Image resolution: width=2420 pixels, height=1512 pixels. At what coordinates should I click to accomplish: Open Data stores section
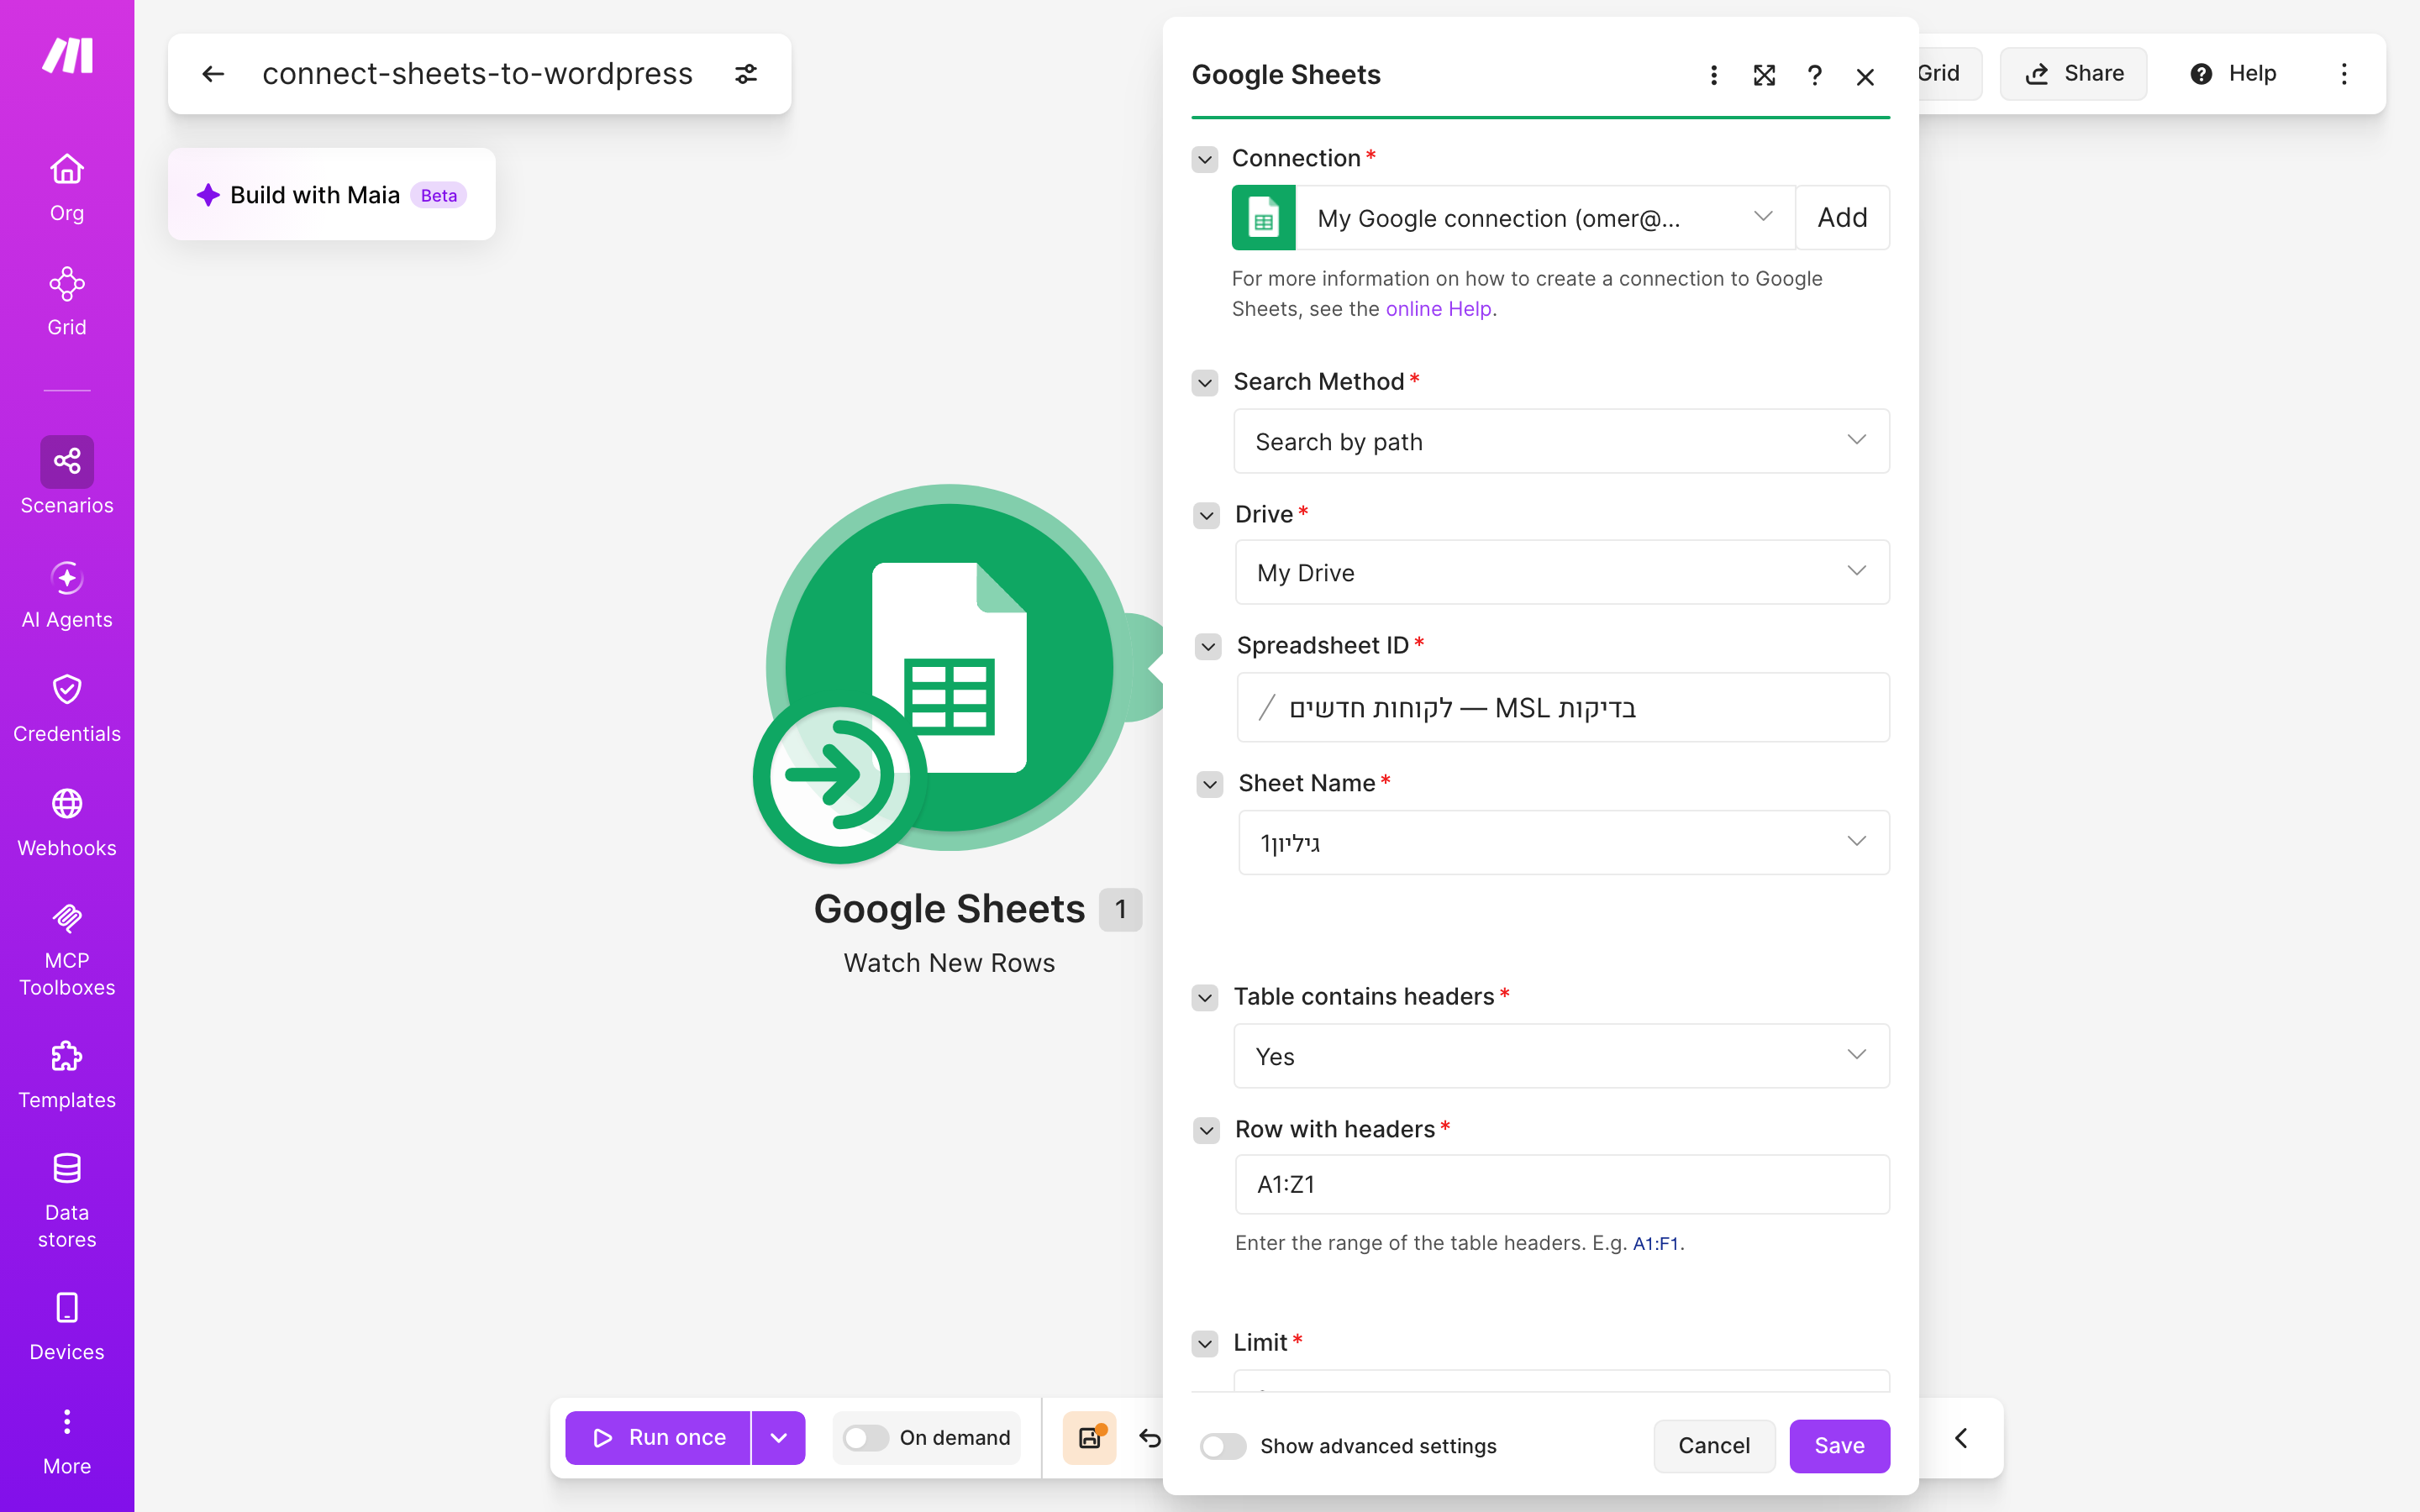point(67,1200)
